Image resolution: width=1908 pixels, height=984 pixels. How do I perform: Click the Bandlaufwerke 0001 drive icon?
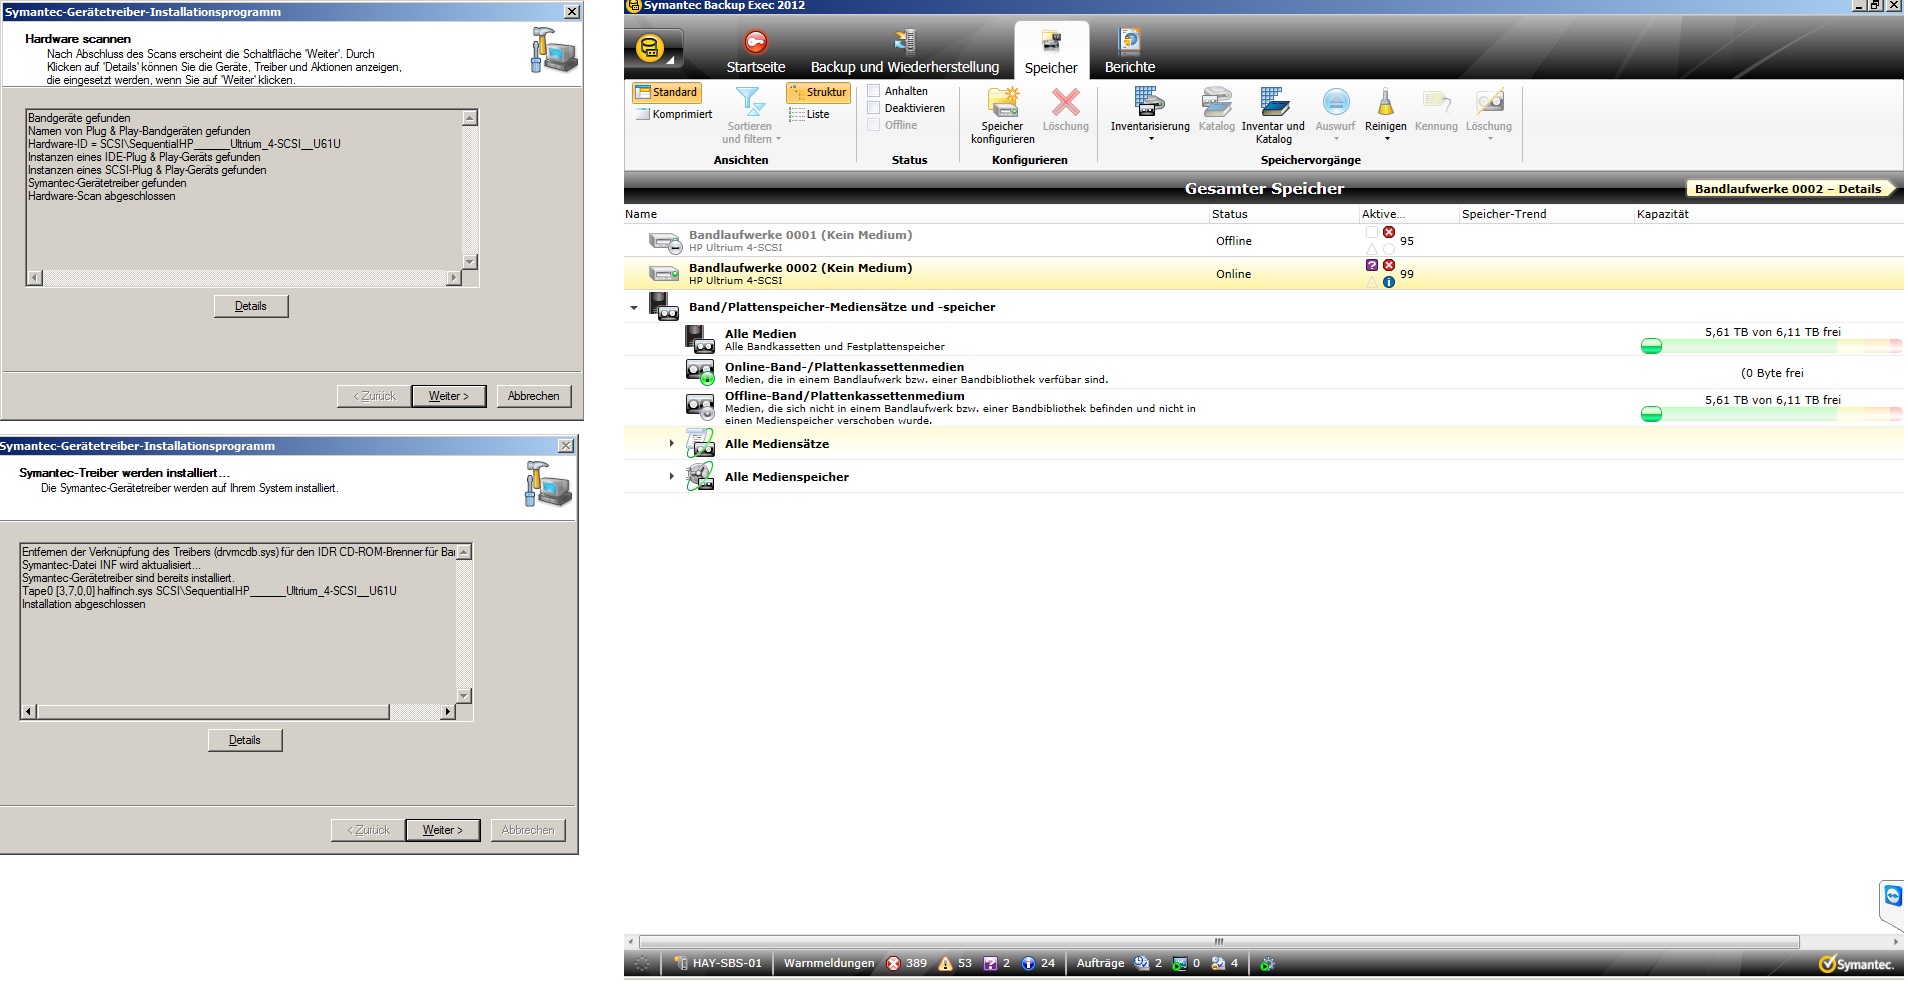(665, 242)
